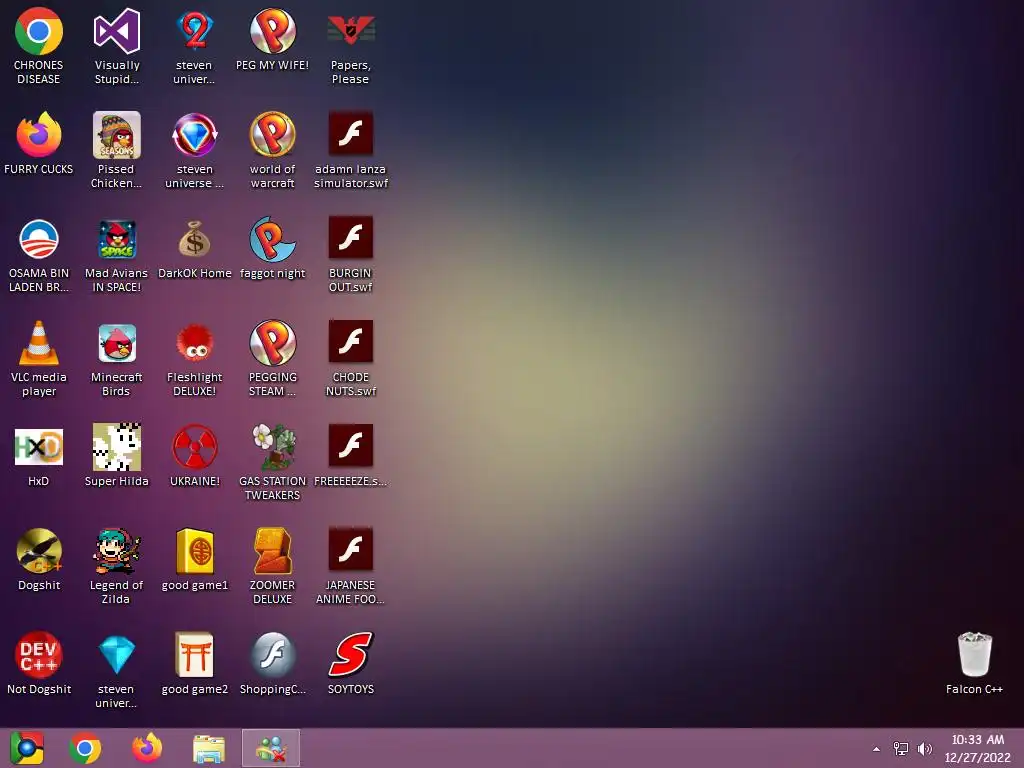Select the FREEEEEZE flash file

[351, 456]
